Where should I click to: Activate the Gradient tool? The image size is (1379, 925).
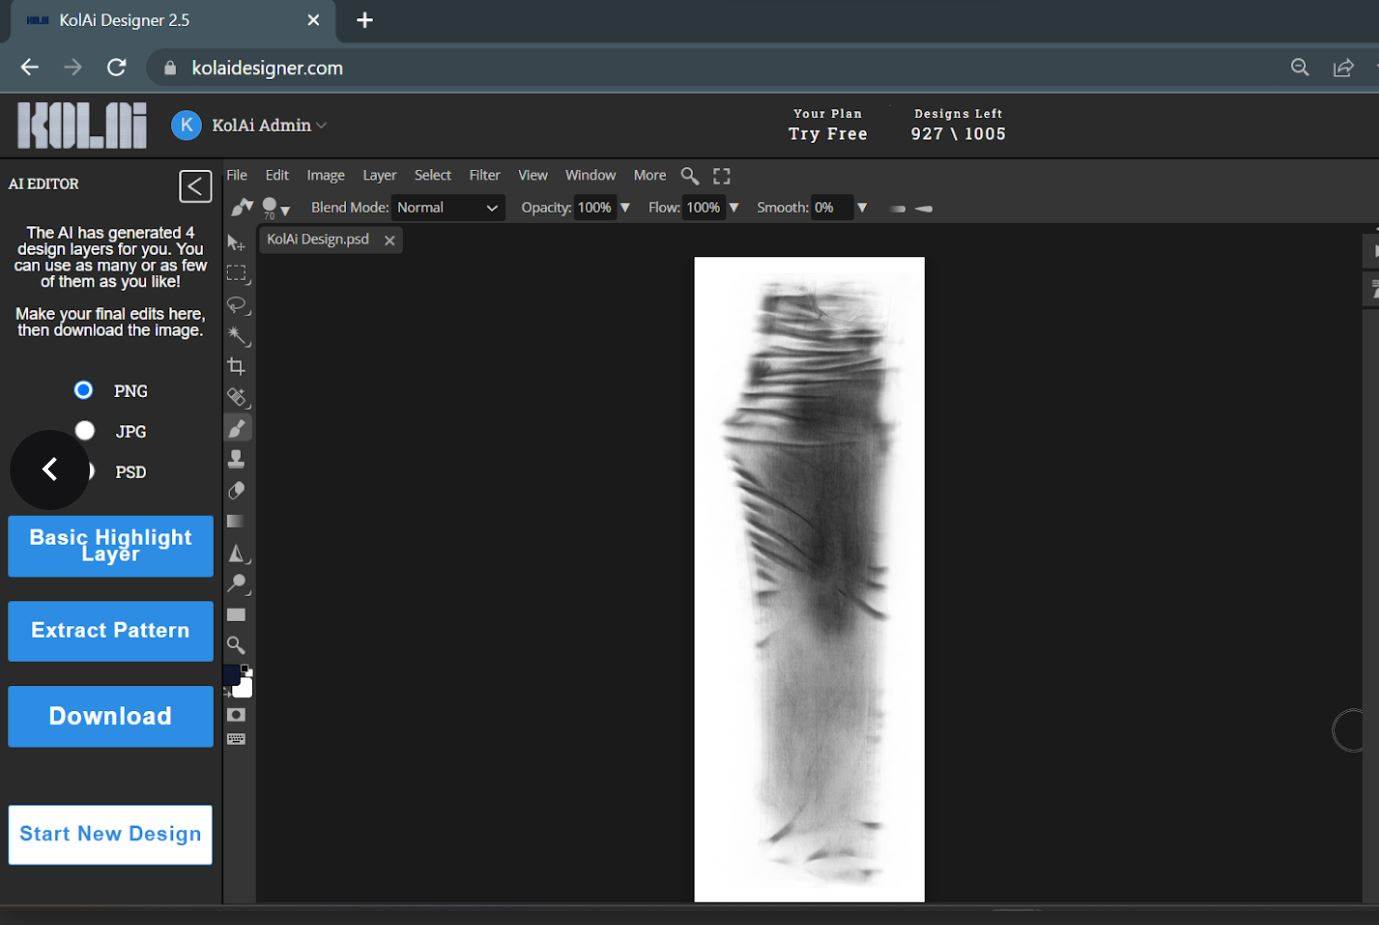click(x=236, y=521)
